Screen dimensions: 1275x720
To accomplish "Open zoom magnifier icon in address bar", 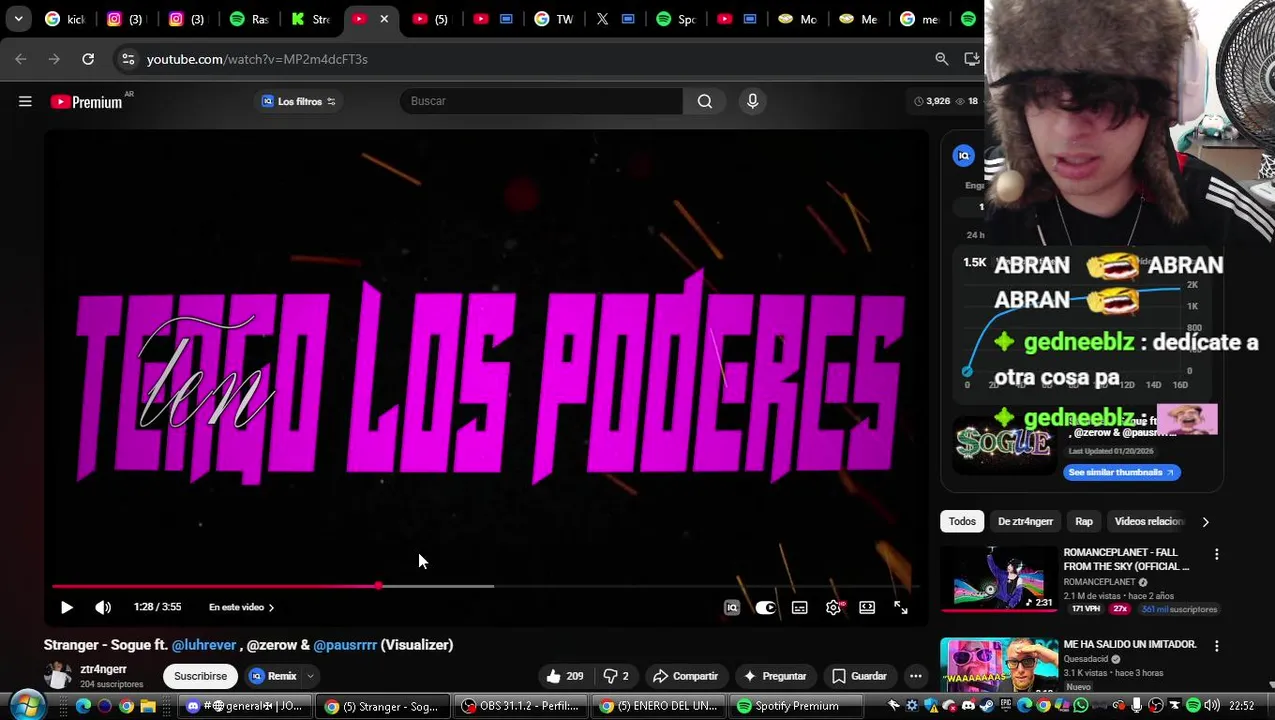I will point(941,59).
